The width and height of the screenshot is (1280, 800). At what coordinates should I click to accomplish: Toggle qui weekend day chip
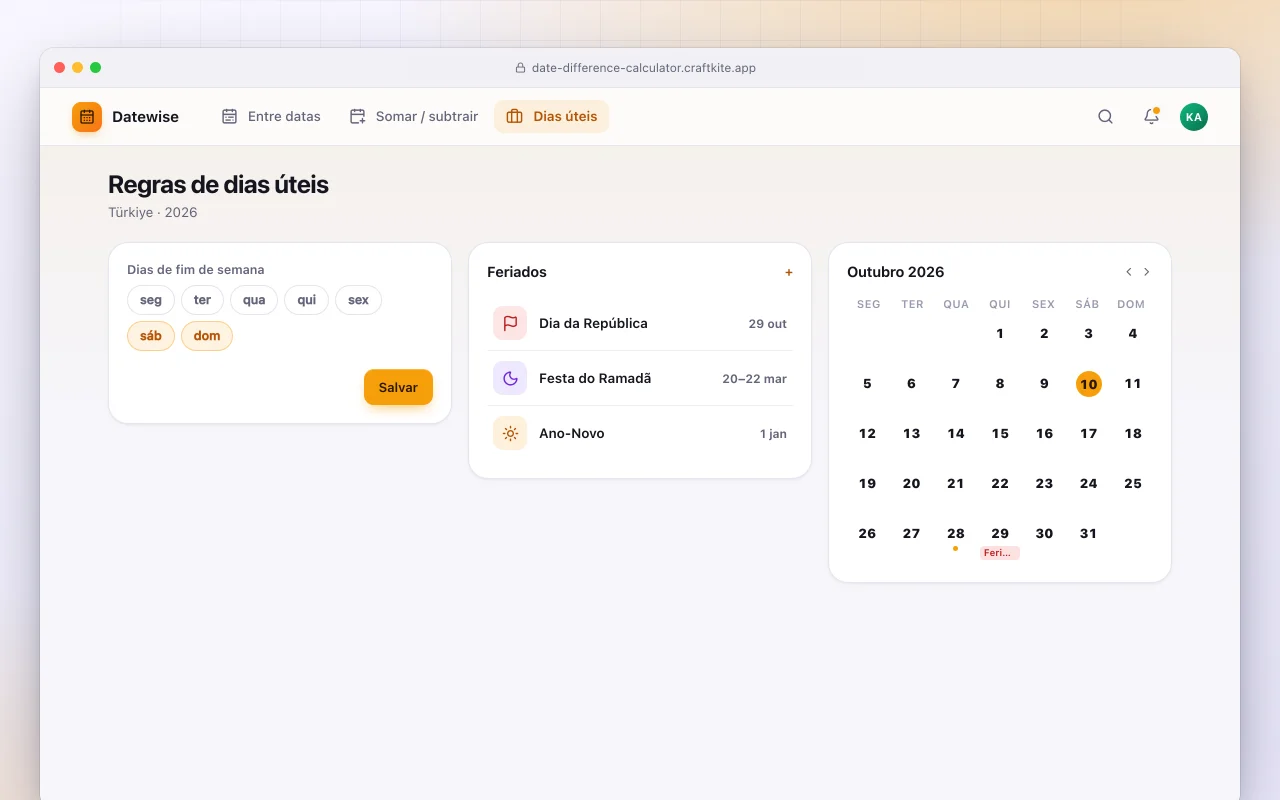306,300
